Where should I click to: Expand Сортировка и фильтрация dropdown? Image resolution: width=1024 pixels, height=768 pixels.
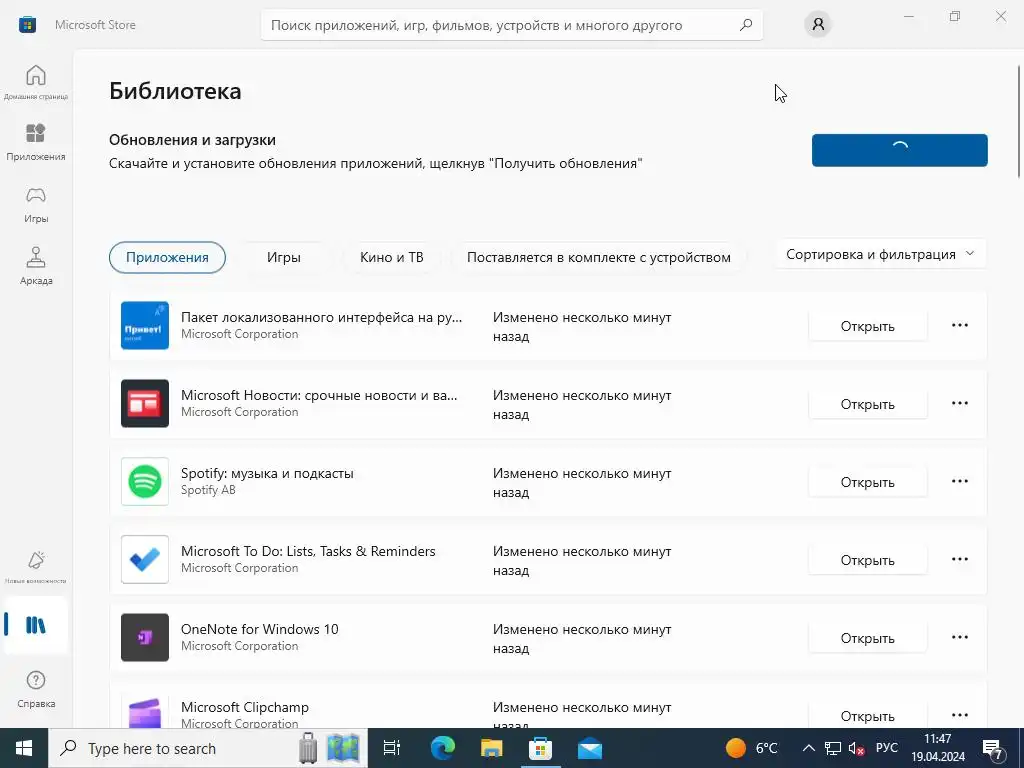880,254
